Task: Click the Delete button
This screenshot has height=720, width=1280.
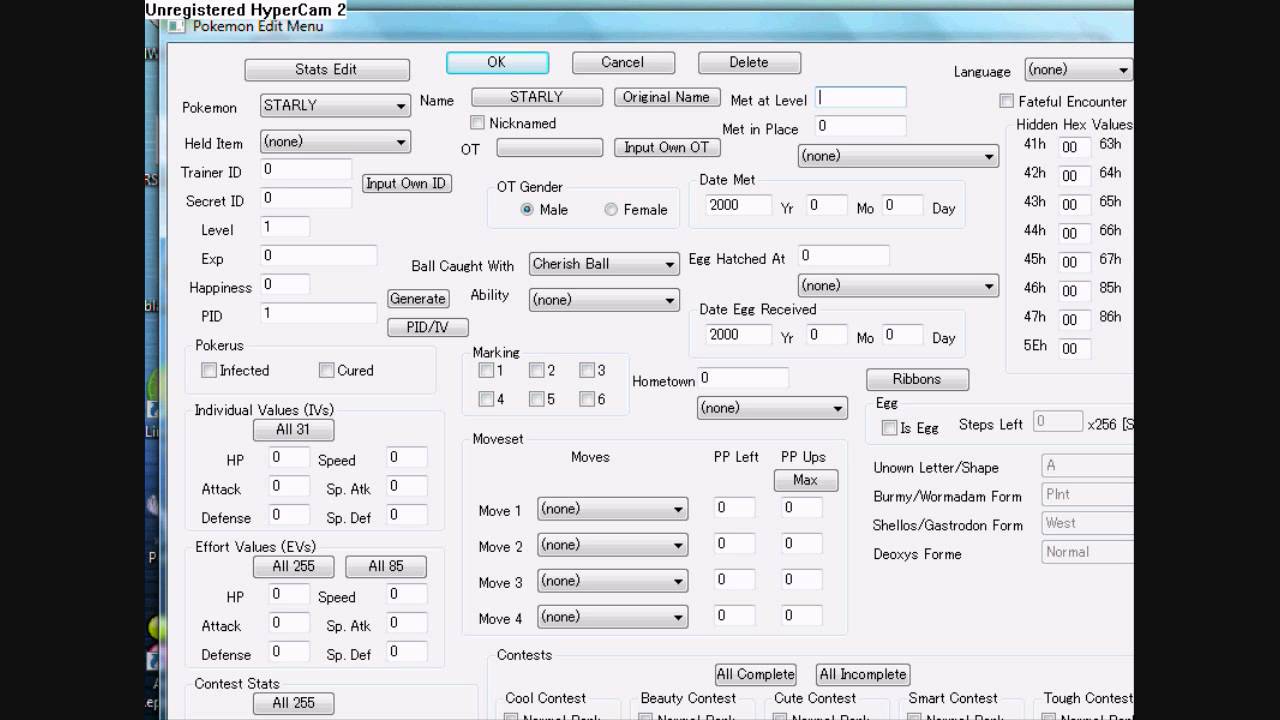Action: 749,62
